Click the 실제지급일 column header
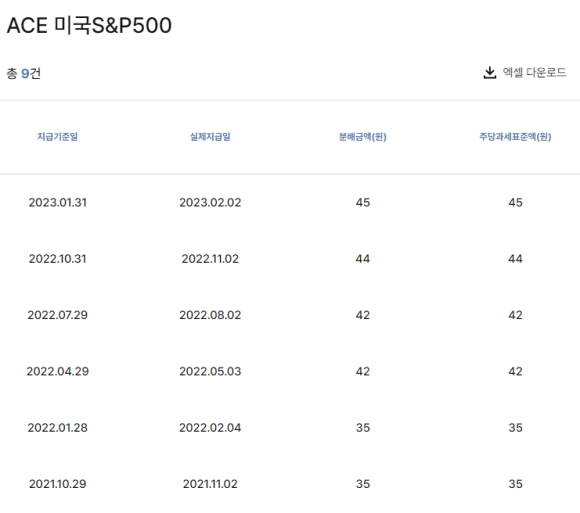 point(210,137)
